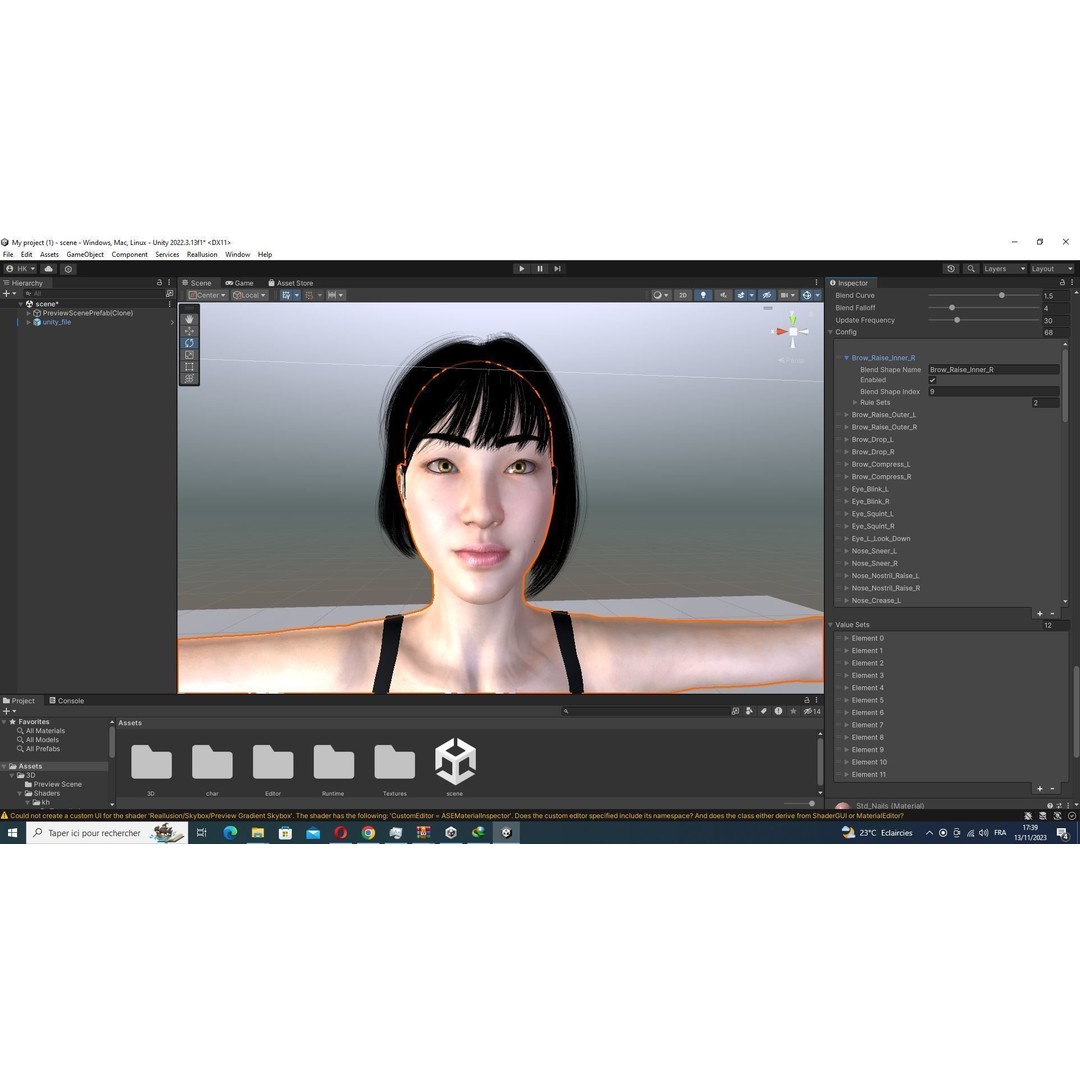1080x1080 pixels.
Task: Select All Materials in Favorites
Action: (45, 731)
